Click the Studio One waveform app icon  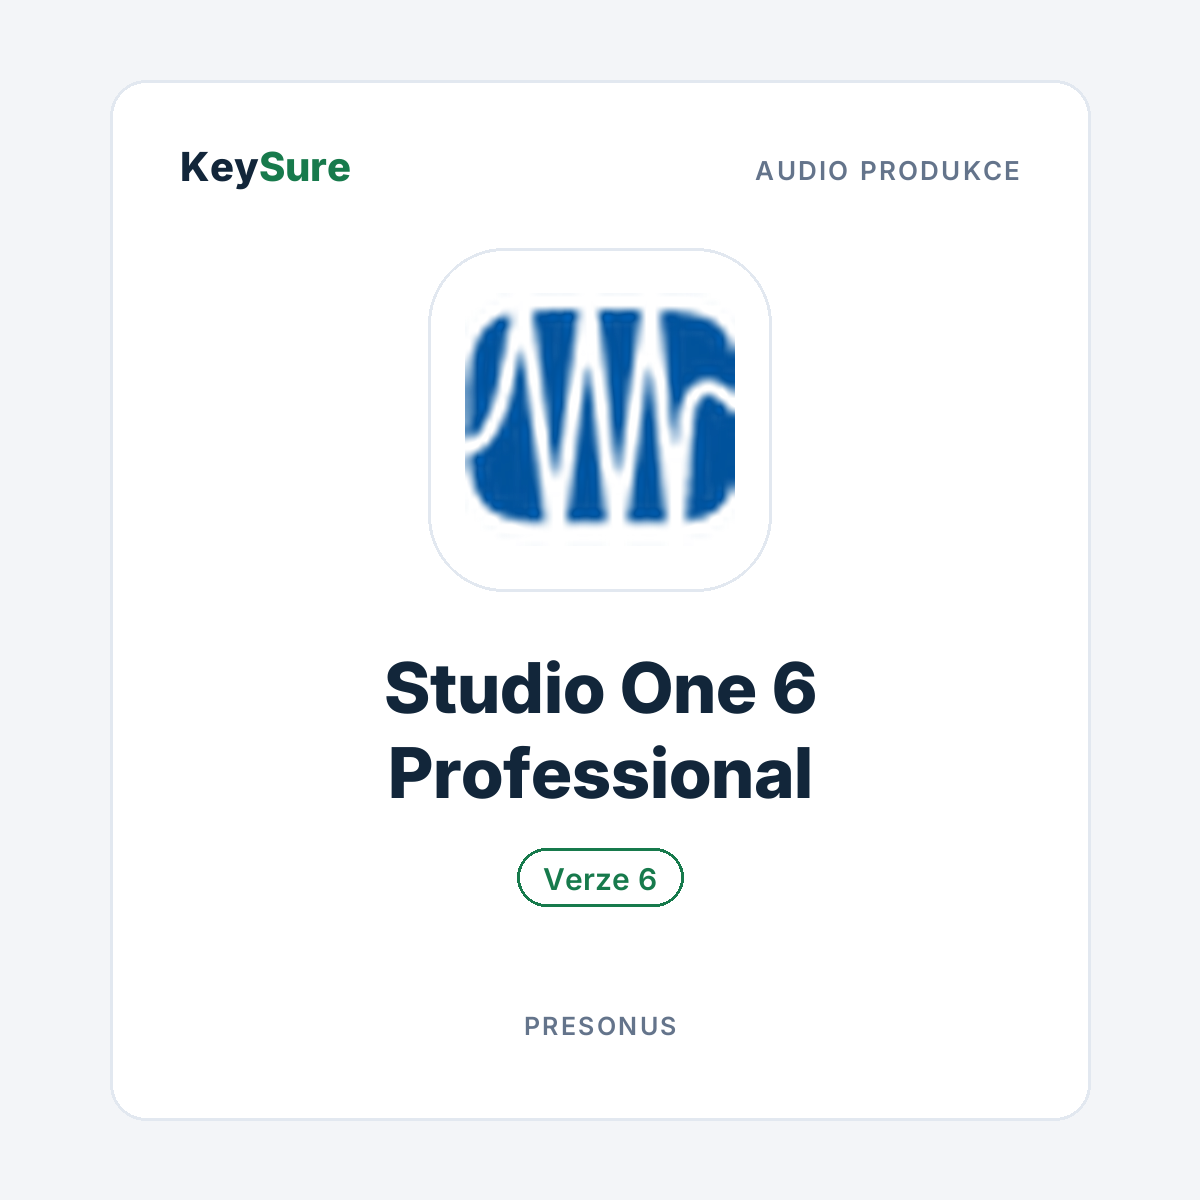point(600,419)
